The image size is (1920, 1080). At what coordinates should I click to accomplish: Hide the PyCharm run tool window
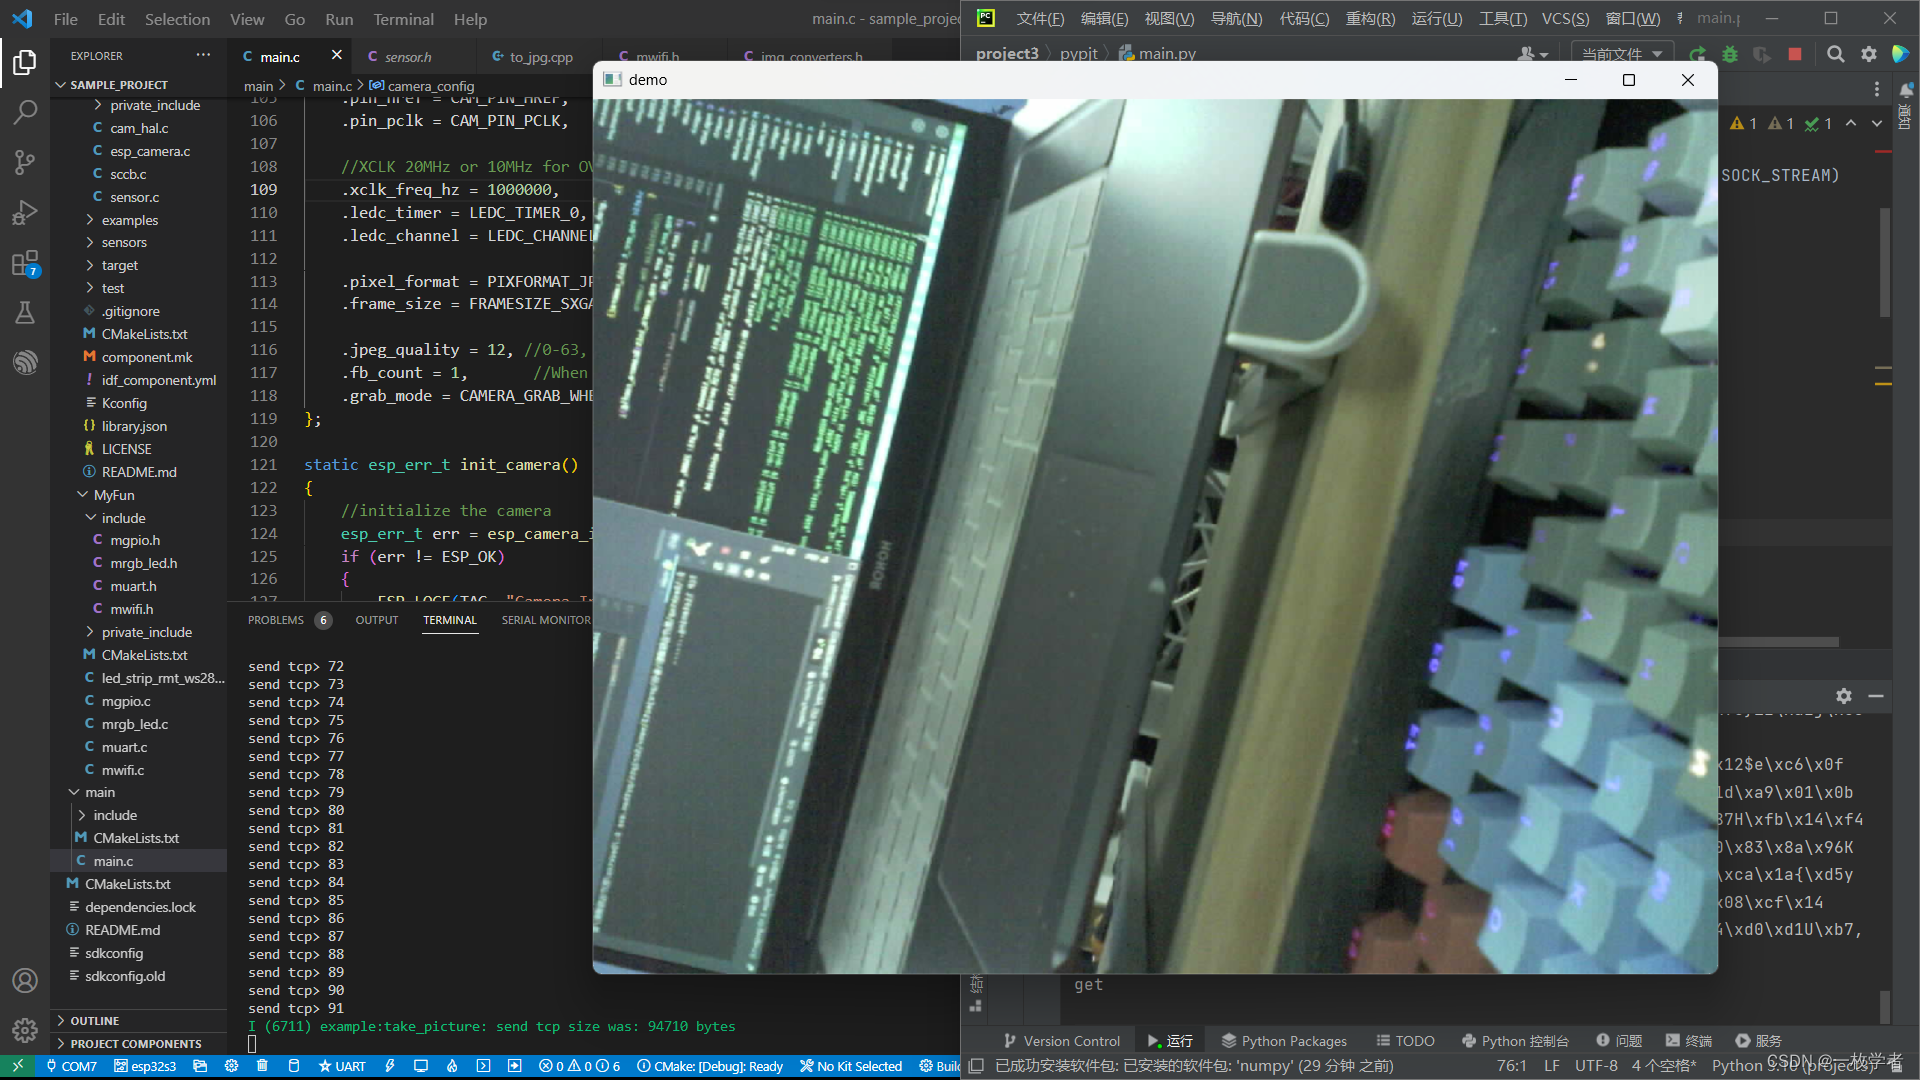click(x=1876, y=696)
